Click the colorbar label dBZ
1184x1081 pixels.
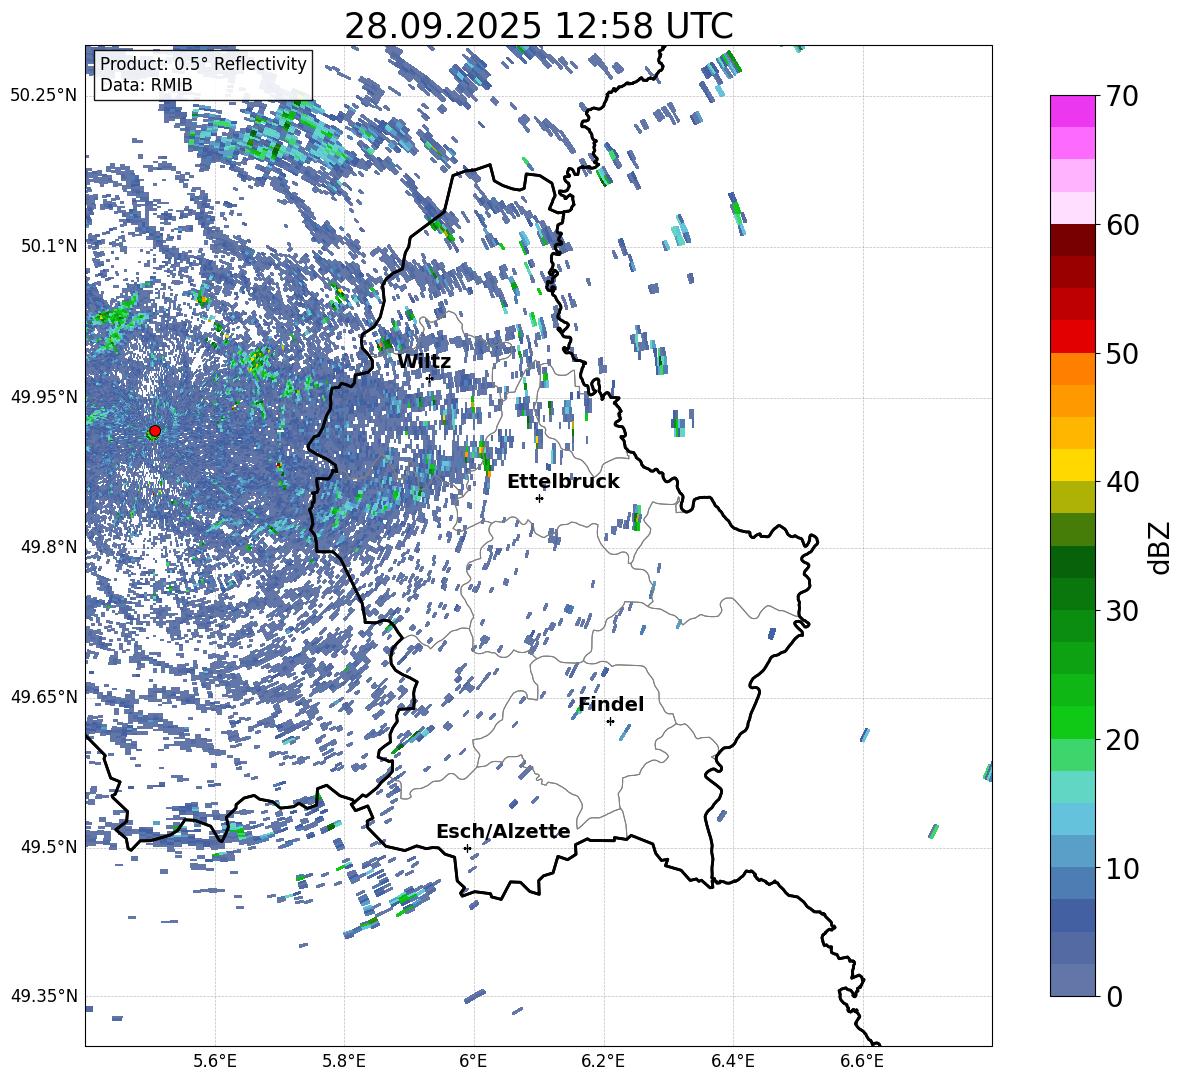point(1160,547)
